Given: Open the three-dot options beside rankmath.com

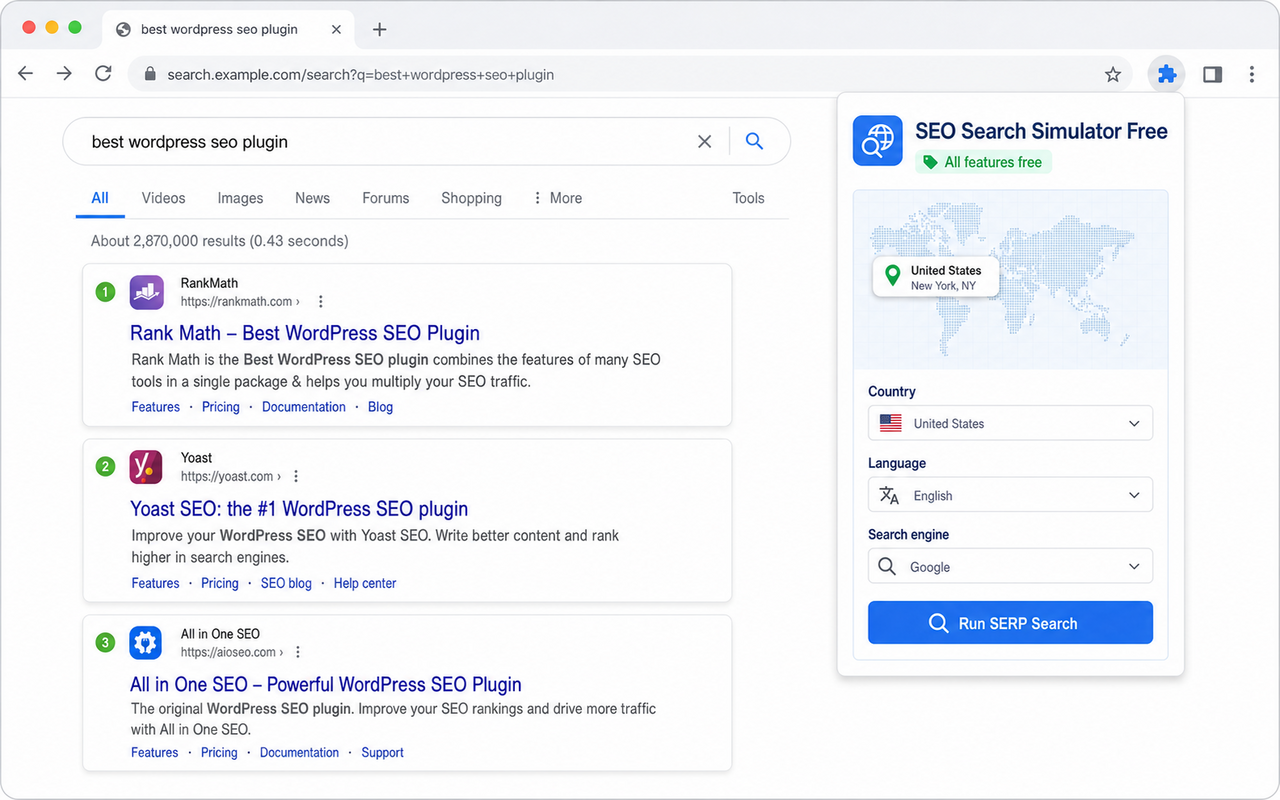Looking at the screenshot, I should 320,301.
